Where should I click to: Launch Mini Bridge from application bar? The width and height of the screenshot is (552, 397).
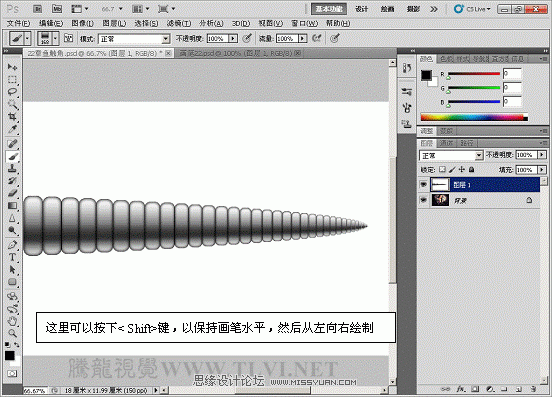coord(57,9)
